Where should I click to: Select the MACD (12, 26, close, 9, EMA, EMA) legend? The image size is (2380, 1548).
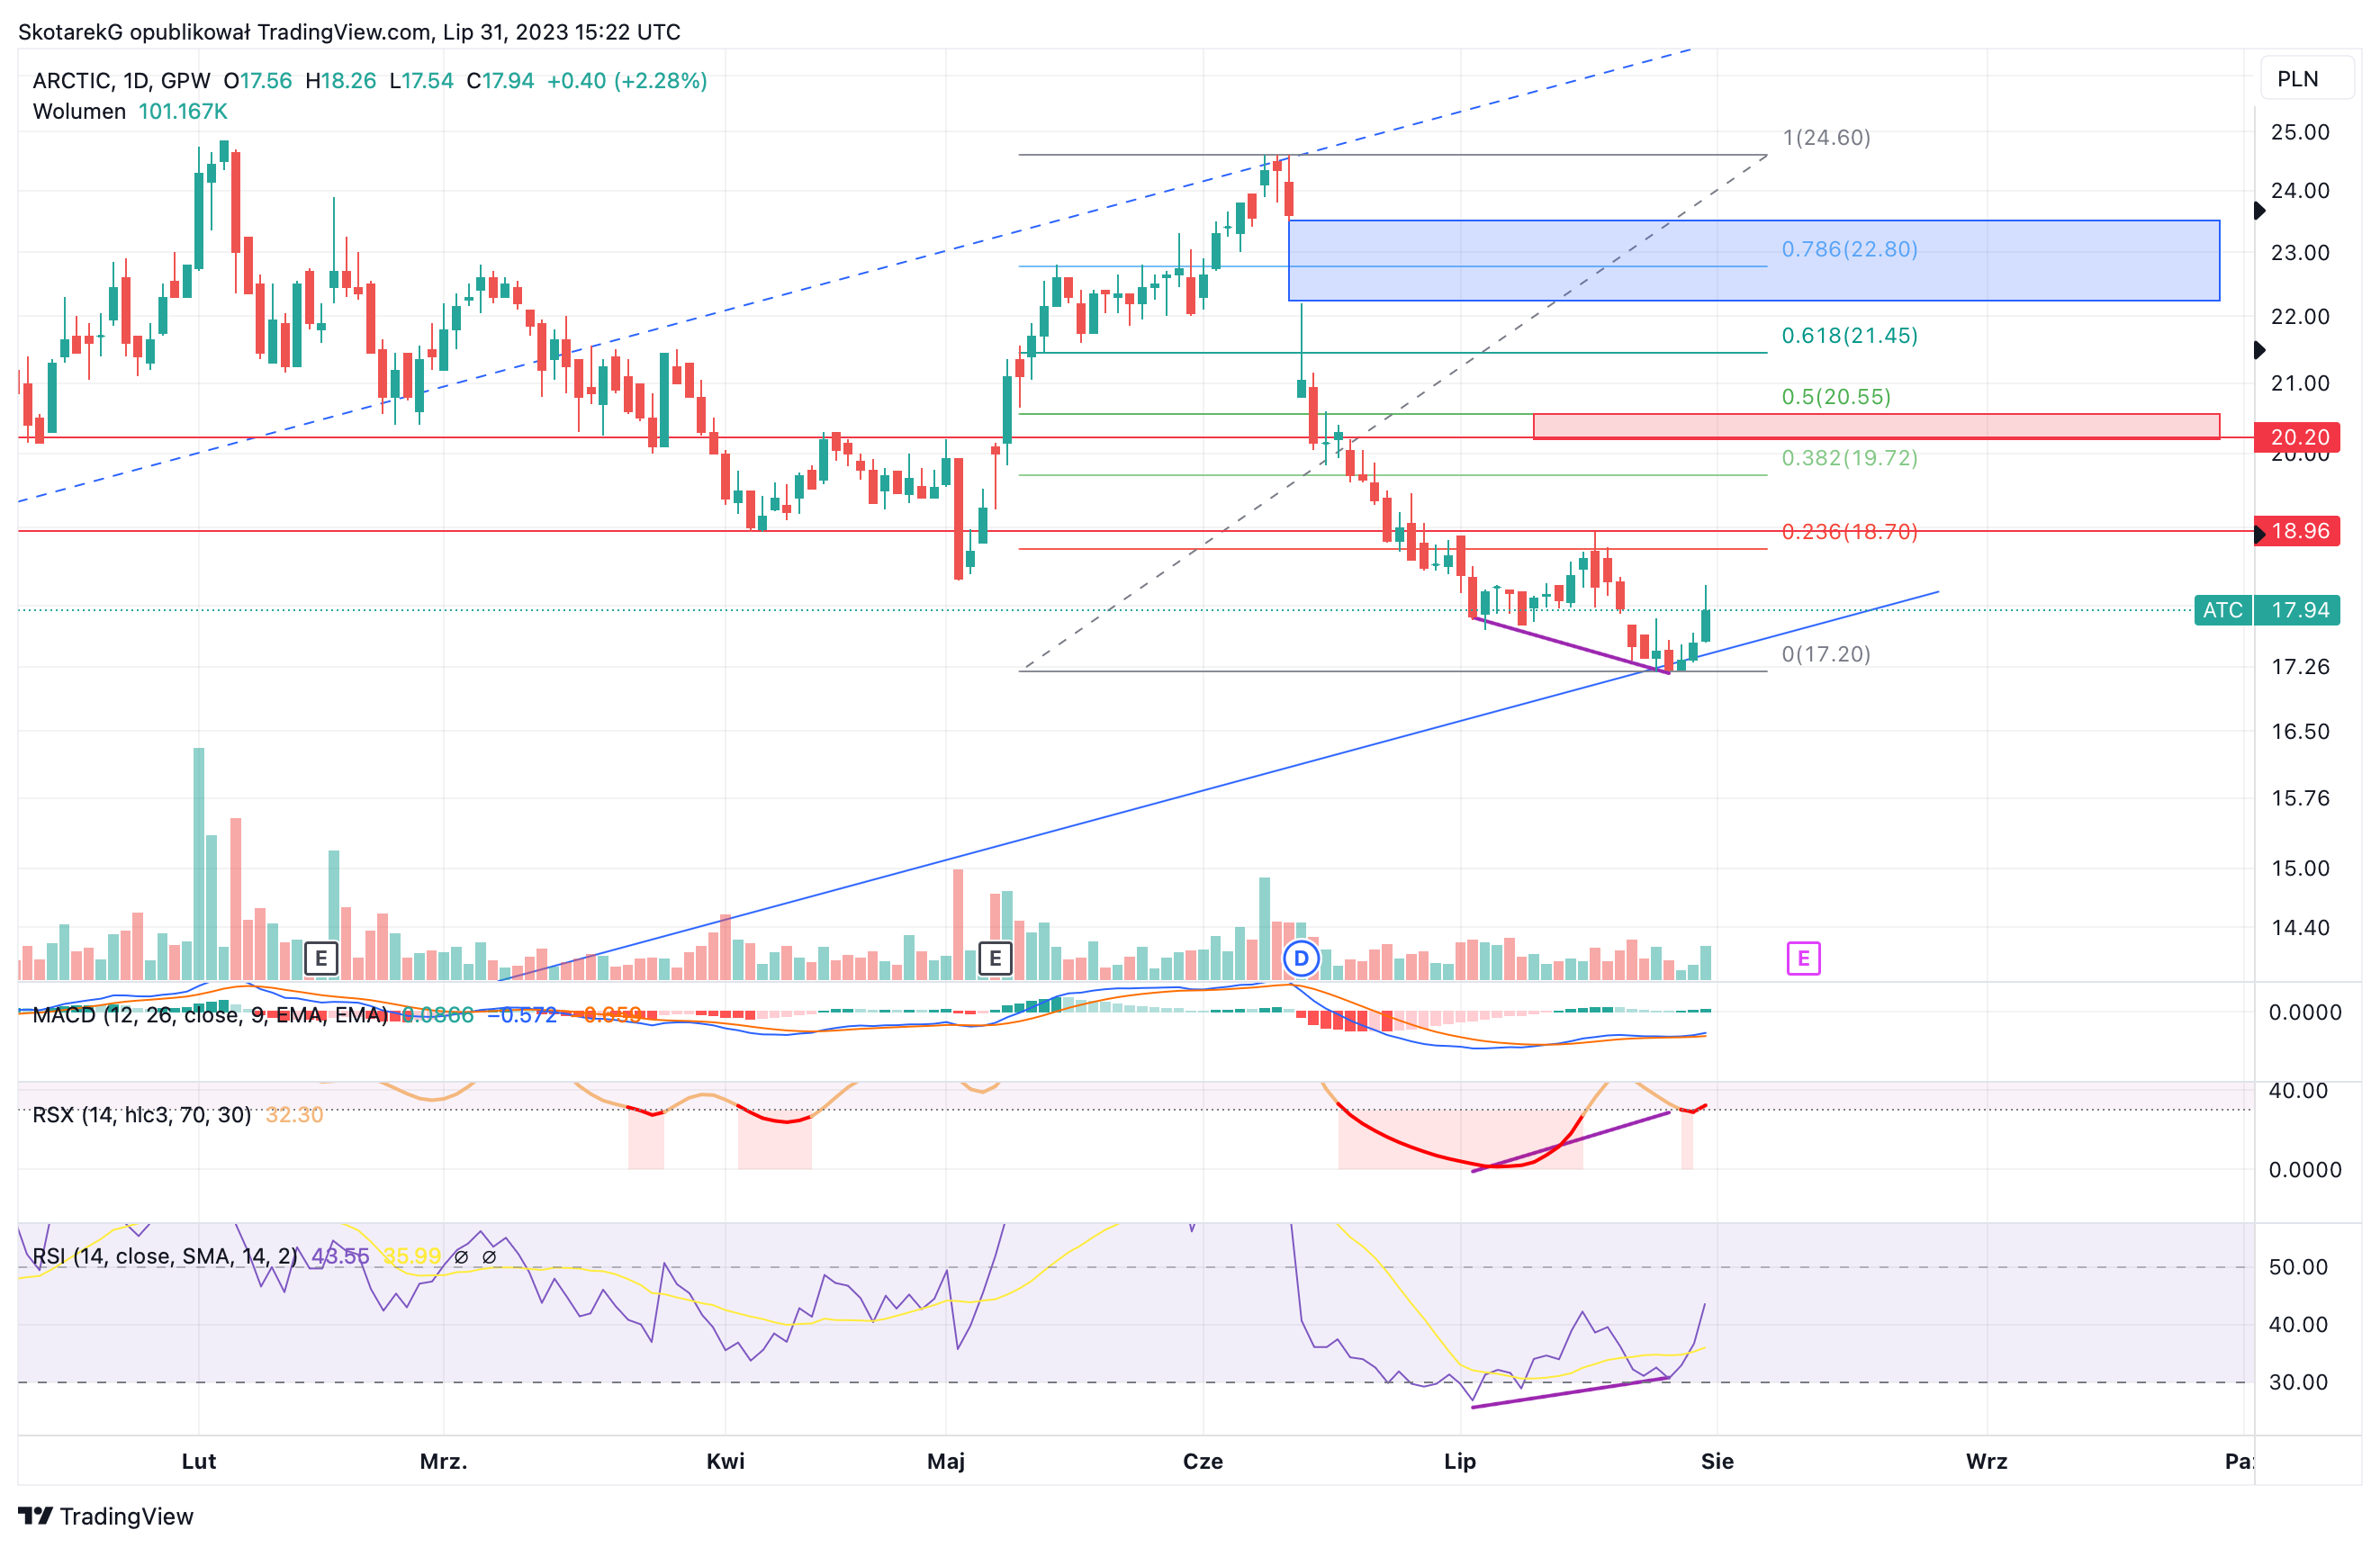pyautogui.click(x=210, y=1015)
